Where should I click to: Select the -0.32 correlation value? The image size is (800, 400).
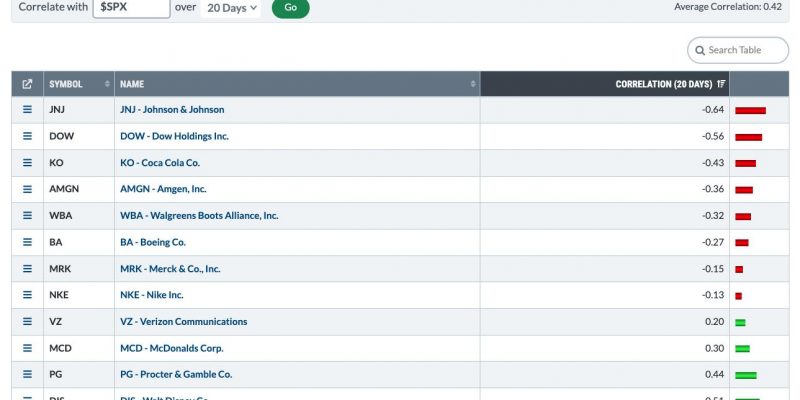tap(713, 215)
